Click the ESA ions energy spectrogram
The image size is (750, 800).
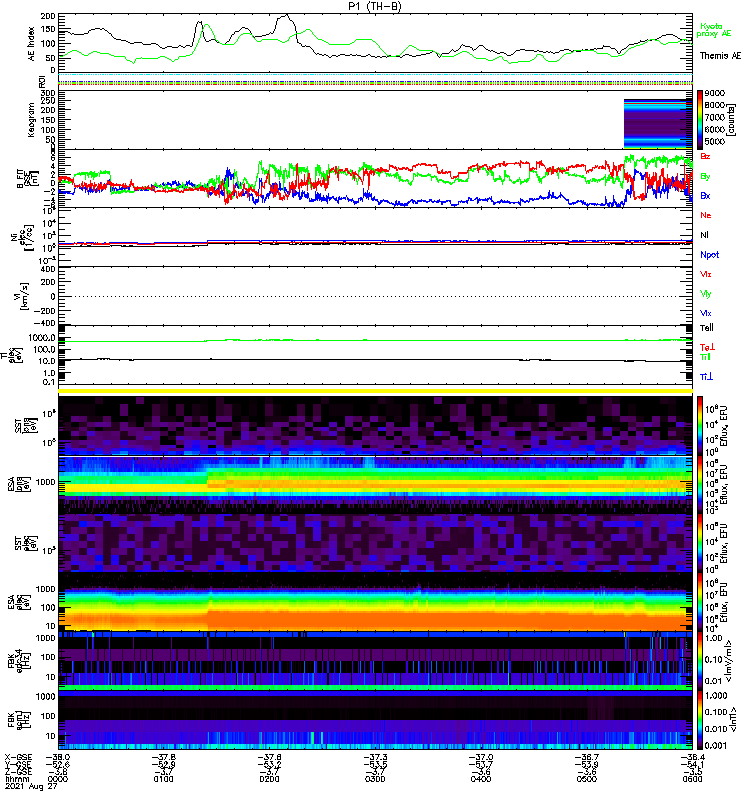(376, 484)
